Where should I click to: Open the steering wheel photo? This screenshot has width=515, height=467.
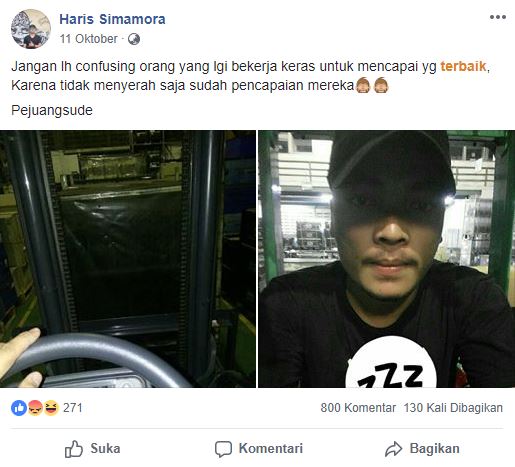click(128, 259)
